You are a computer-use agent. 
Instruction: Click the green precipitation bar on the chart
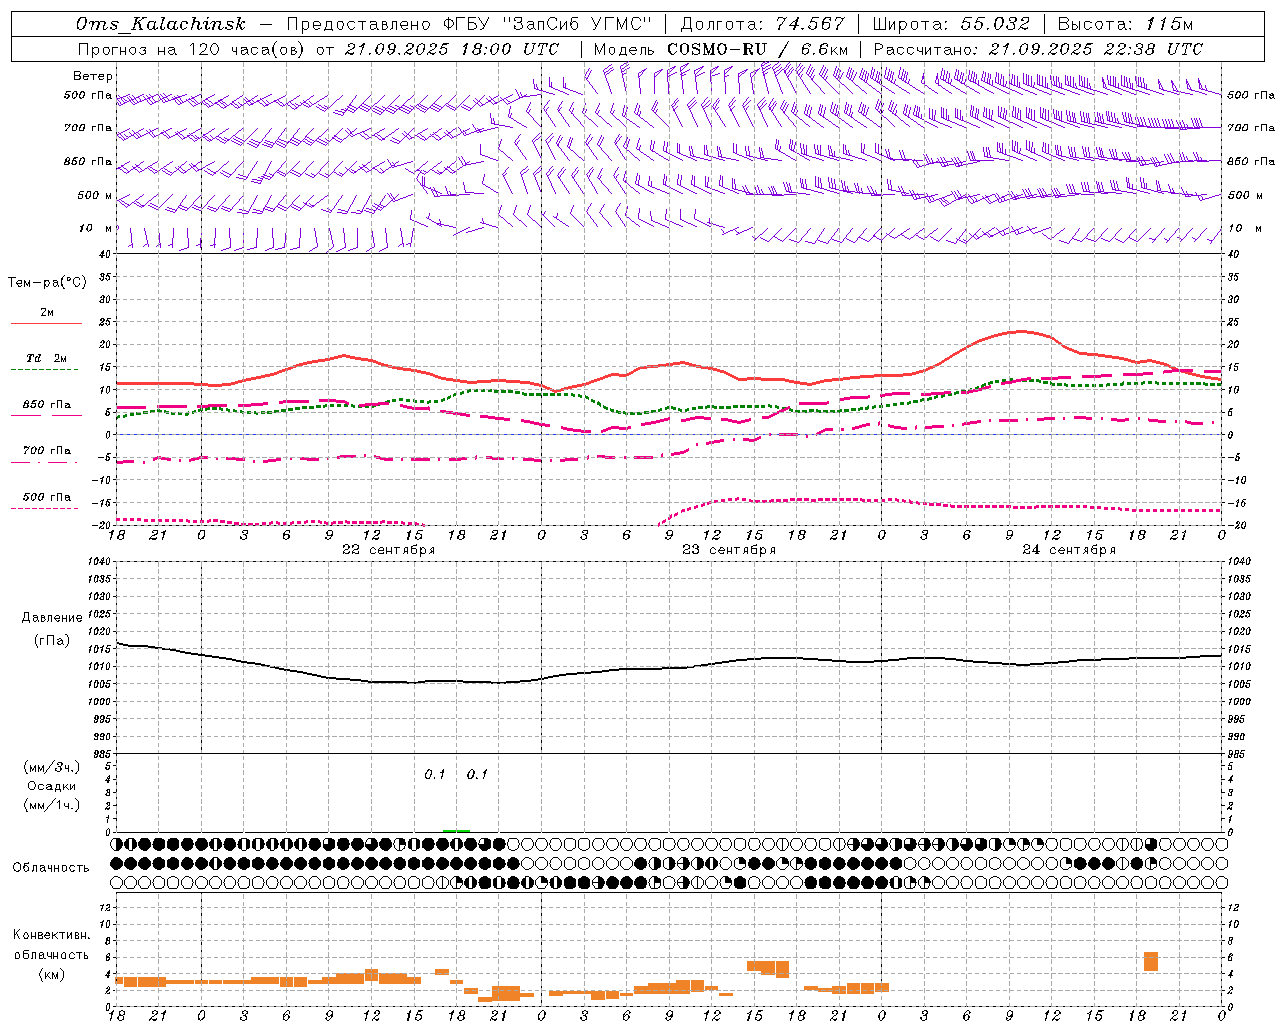point(456,830)
